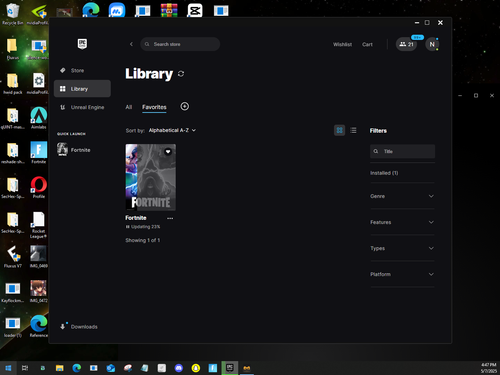The image size is (500, 375).
Task: Click Epic Games Launcher taskbar icon
Action: click(x=230, y=368)
